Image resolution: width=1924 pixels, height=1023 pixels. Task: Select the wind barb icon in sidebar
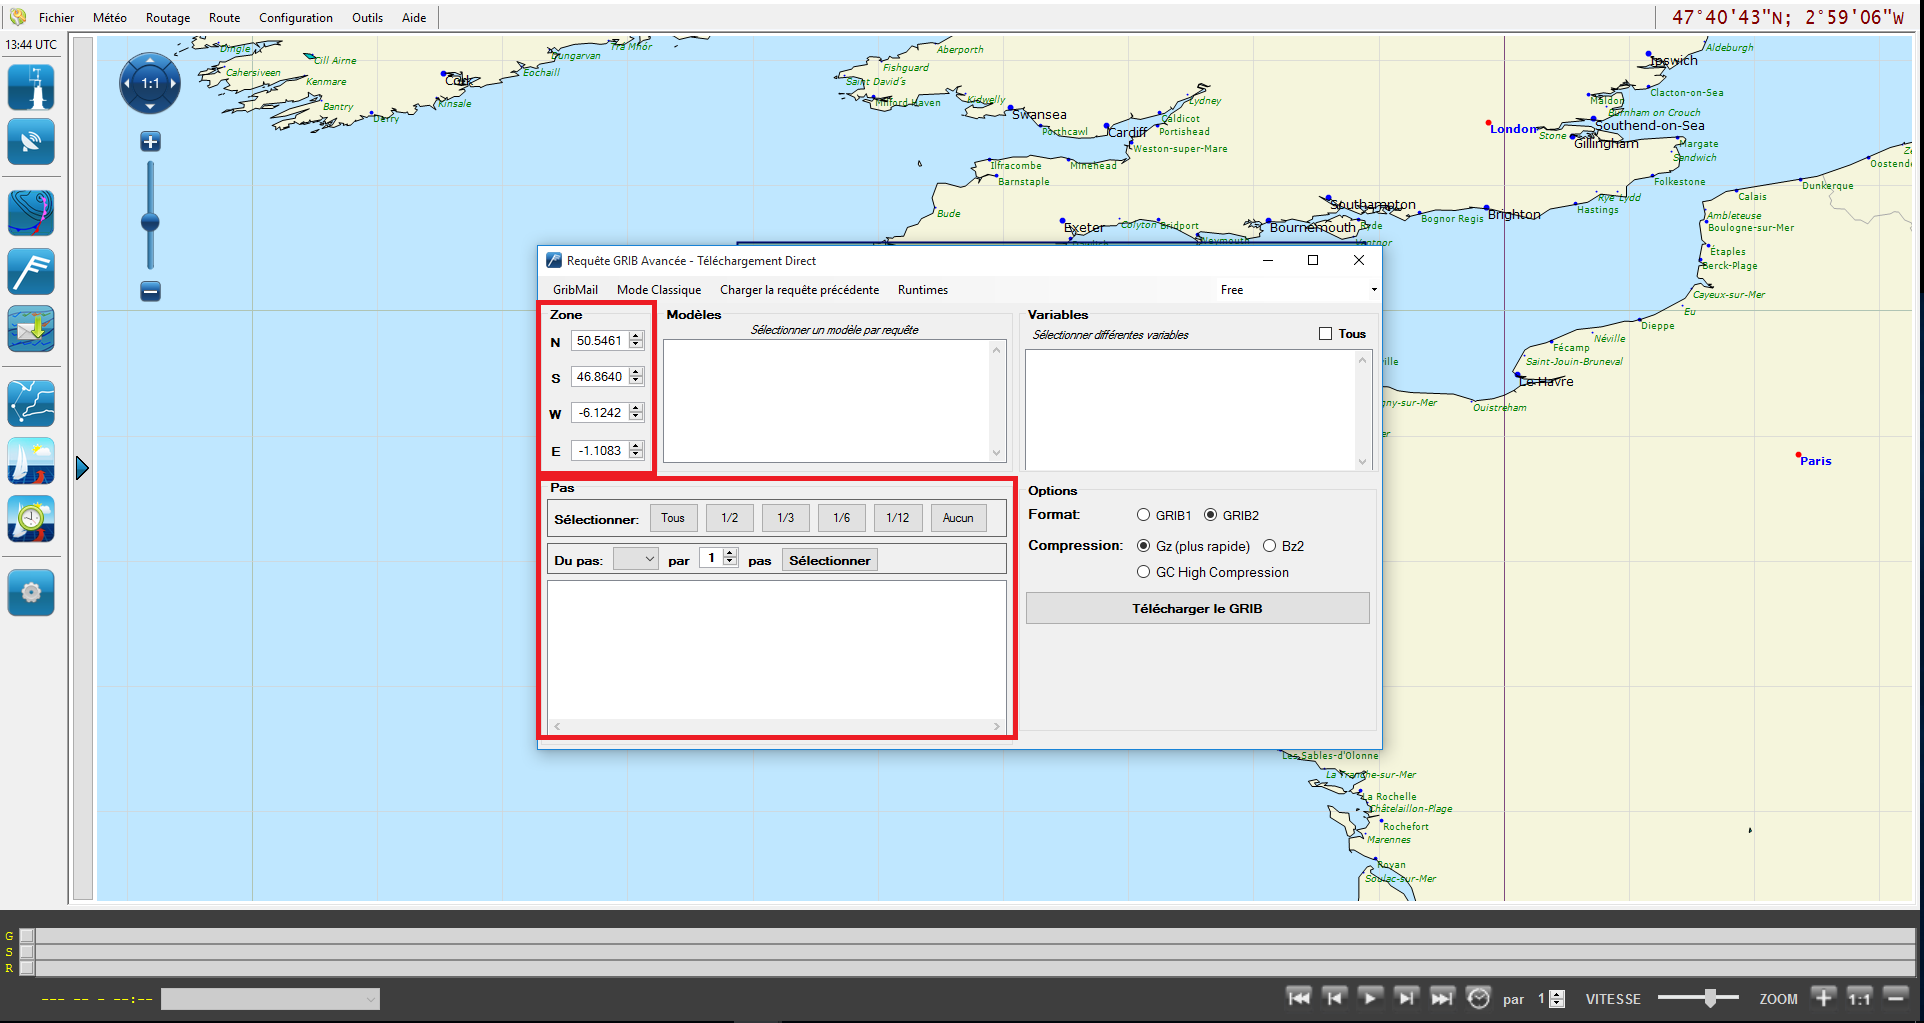31,271
